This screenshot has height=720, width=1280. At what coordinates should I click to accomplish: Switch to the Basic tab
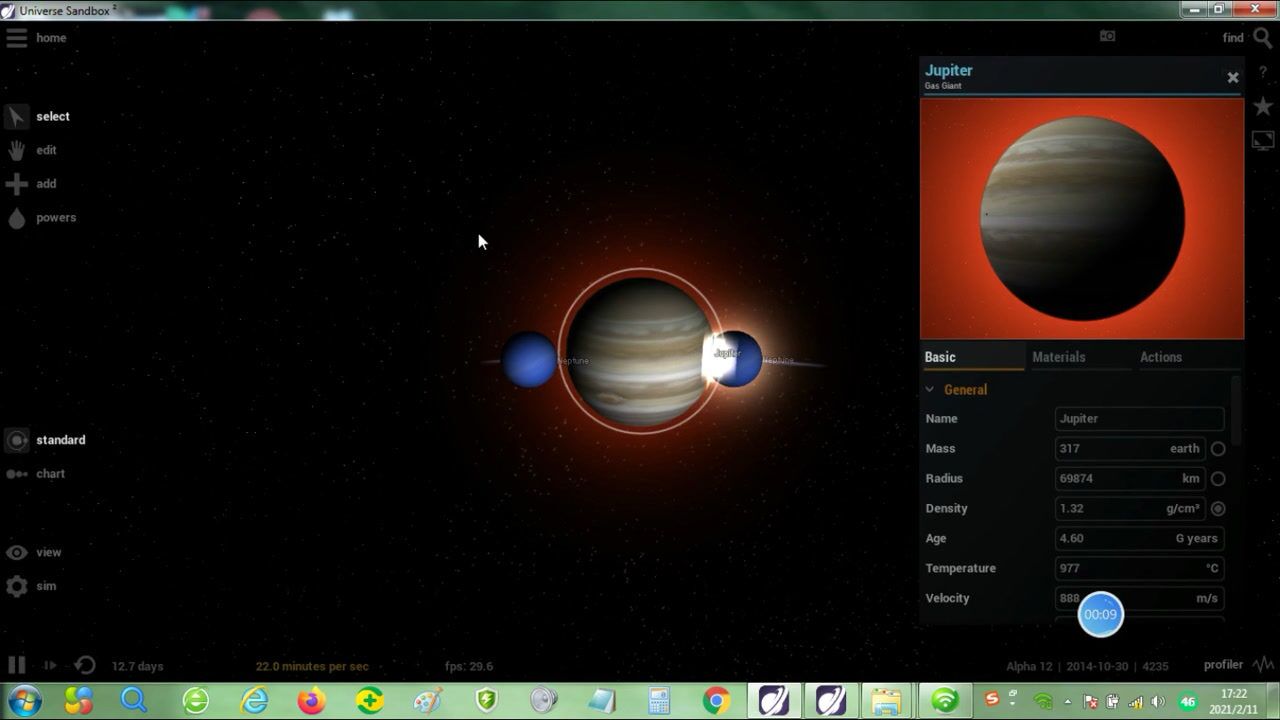[940, 357]
